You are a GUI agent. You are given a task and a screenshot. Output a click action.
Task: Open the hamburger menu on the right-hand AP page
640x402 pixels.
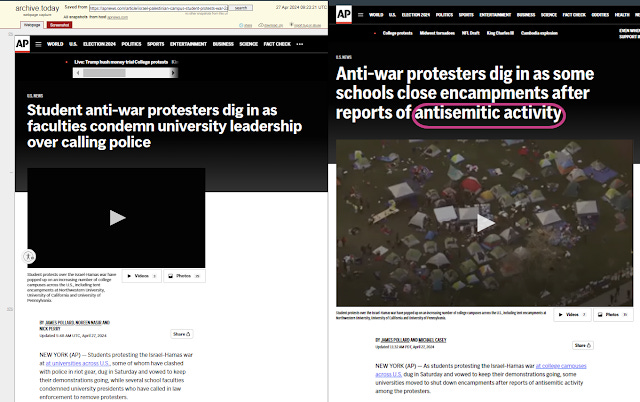tap(360, 15)
